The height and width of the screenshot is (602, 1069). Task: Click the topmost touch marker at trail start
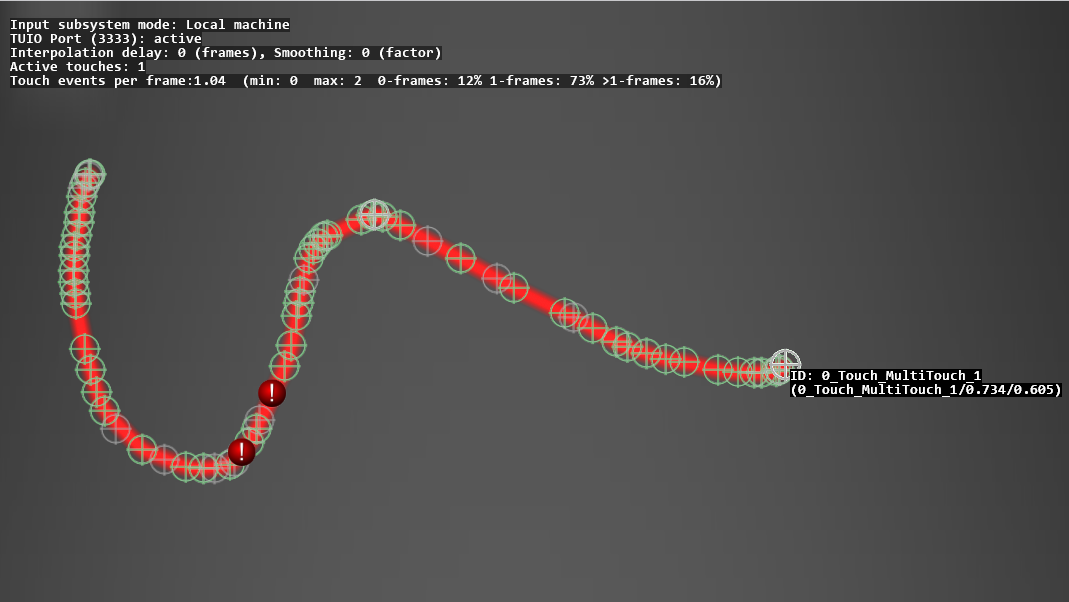(x=90, y=174)
